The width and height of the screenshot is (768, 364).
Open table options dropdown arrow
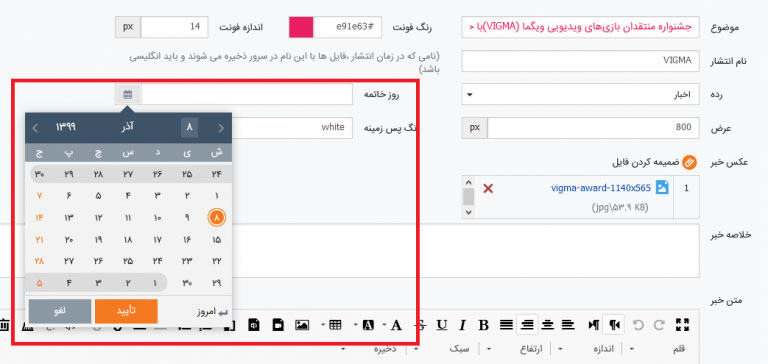pos(323,324)
